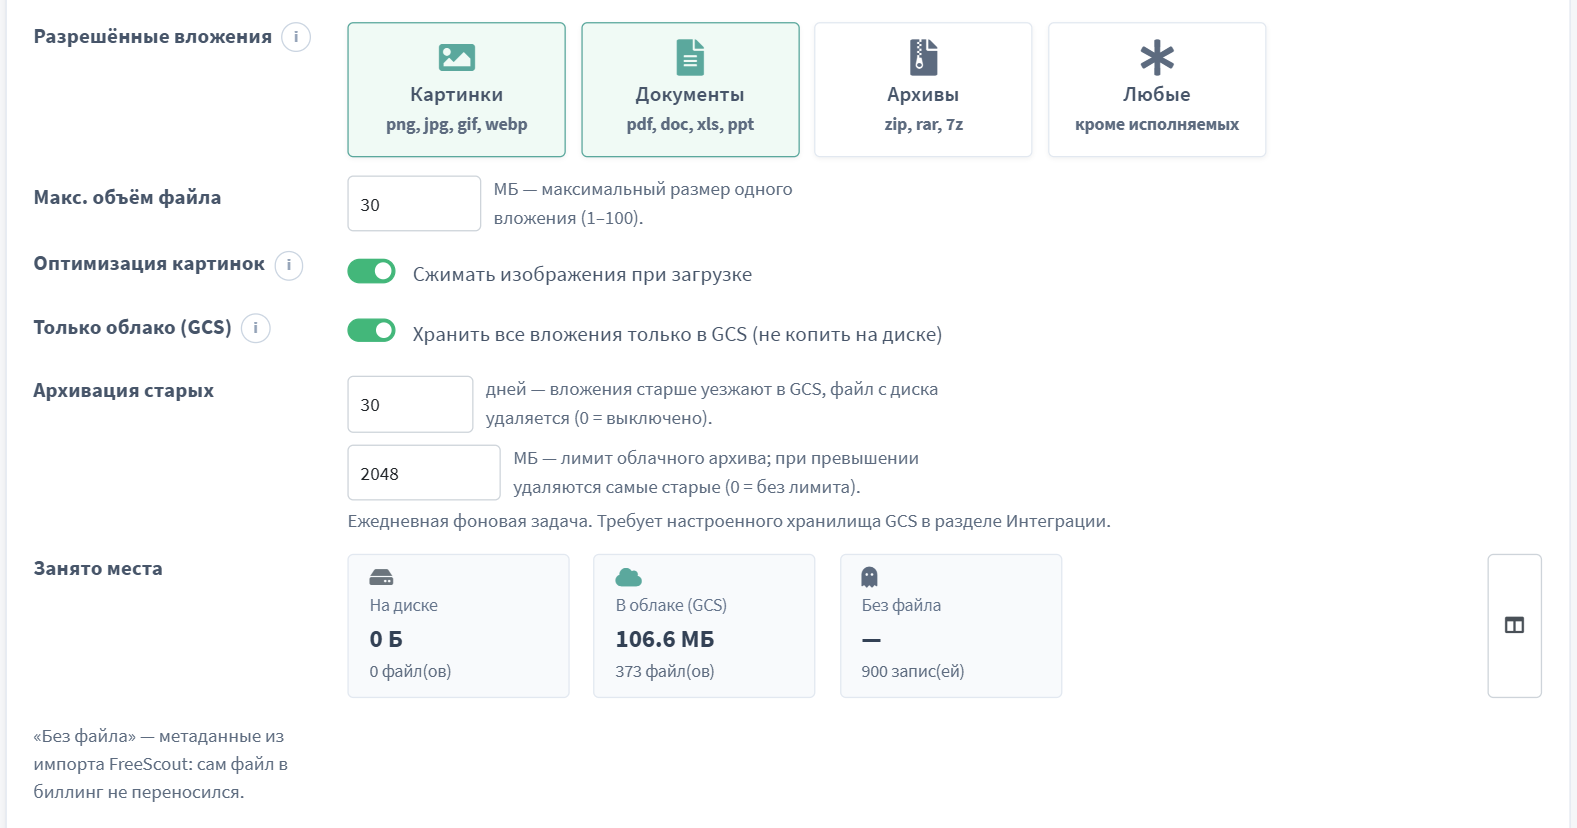Click the Архивация старых label
This screenshot has height=828, width=1577.
pyautogui.click(x=124, y=391)
